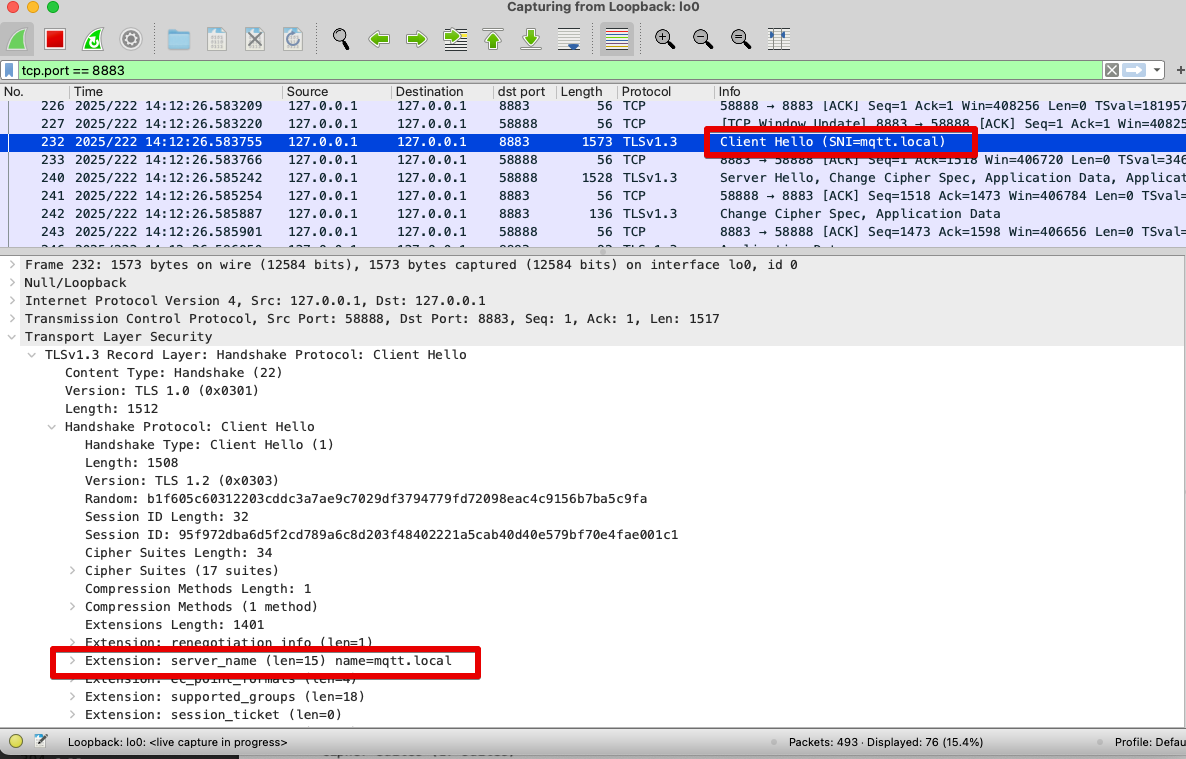
Task: Click the start capture shark fin icon
Action: click(17, 39)
